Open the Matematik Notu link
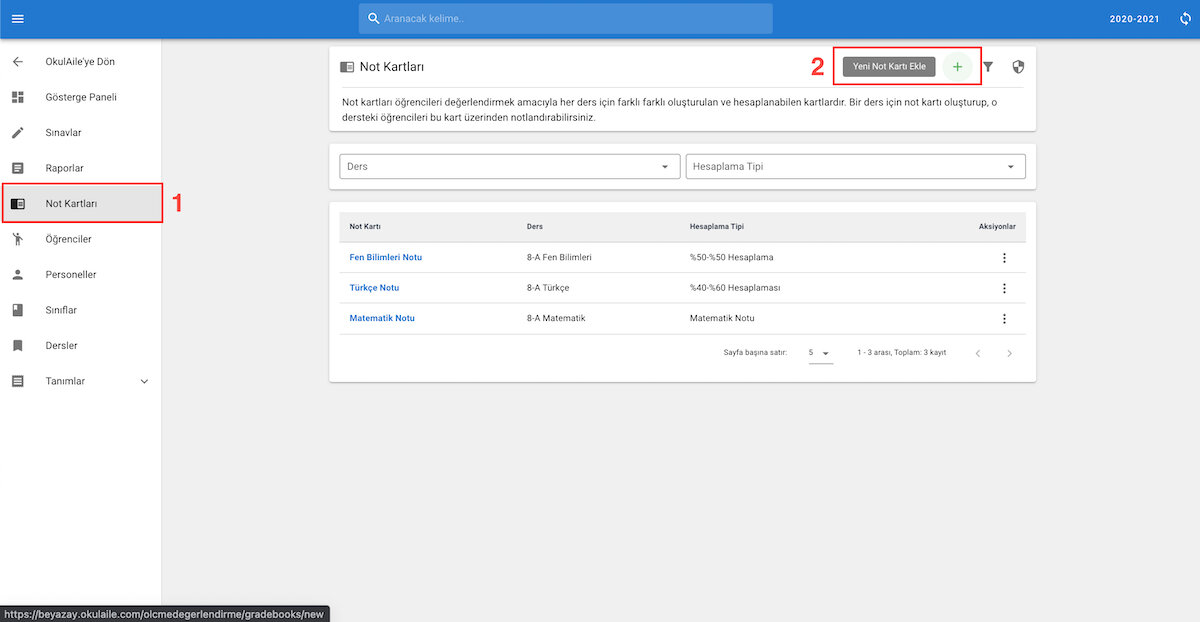This screenshot has width=1200, height=622. [x=382, y=319]
